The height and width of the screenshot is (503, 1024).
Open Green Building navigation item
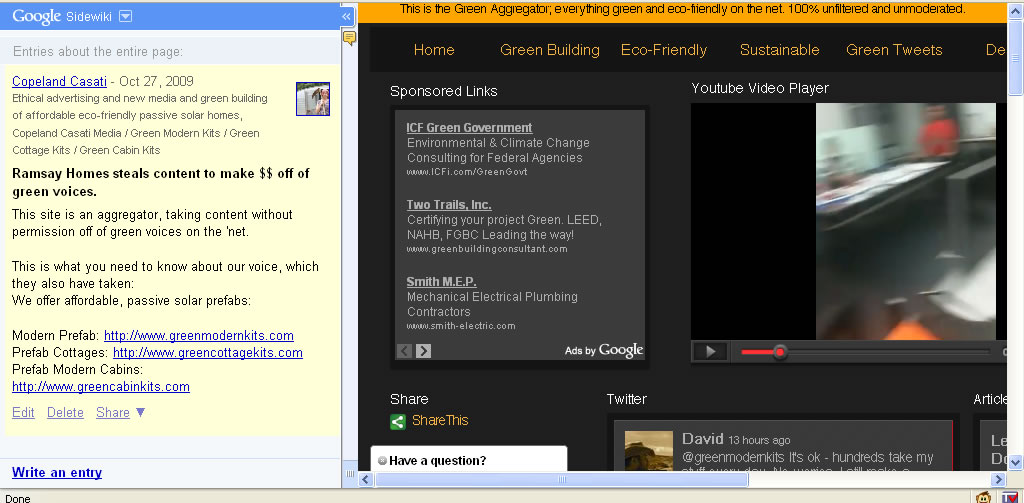click(550, 50)
